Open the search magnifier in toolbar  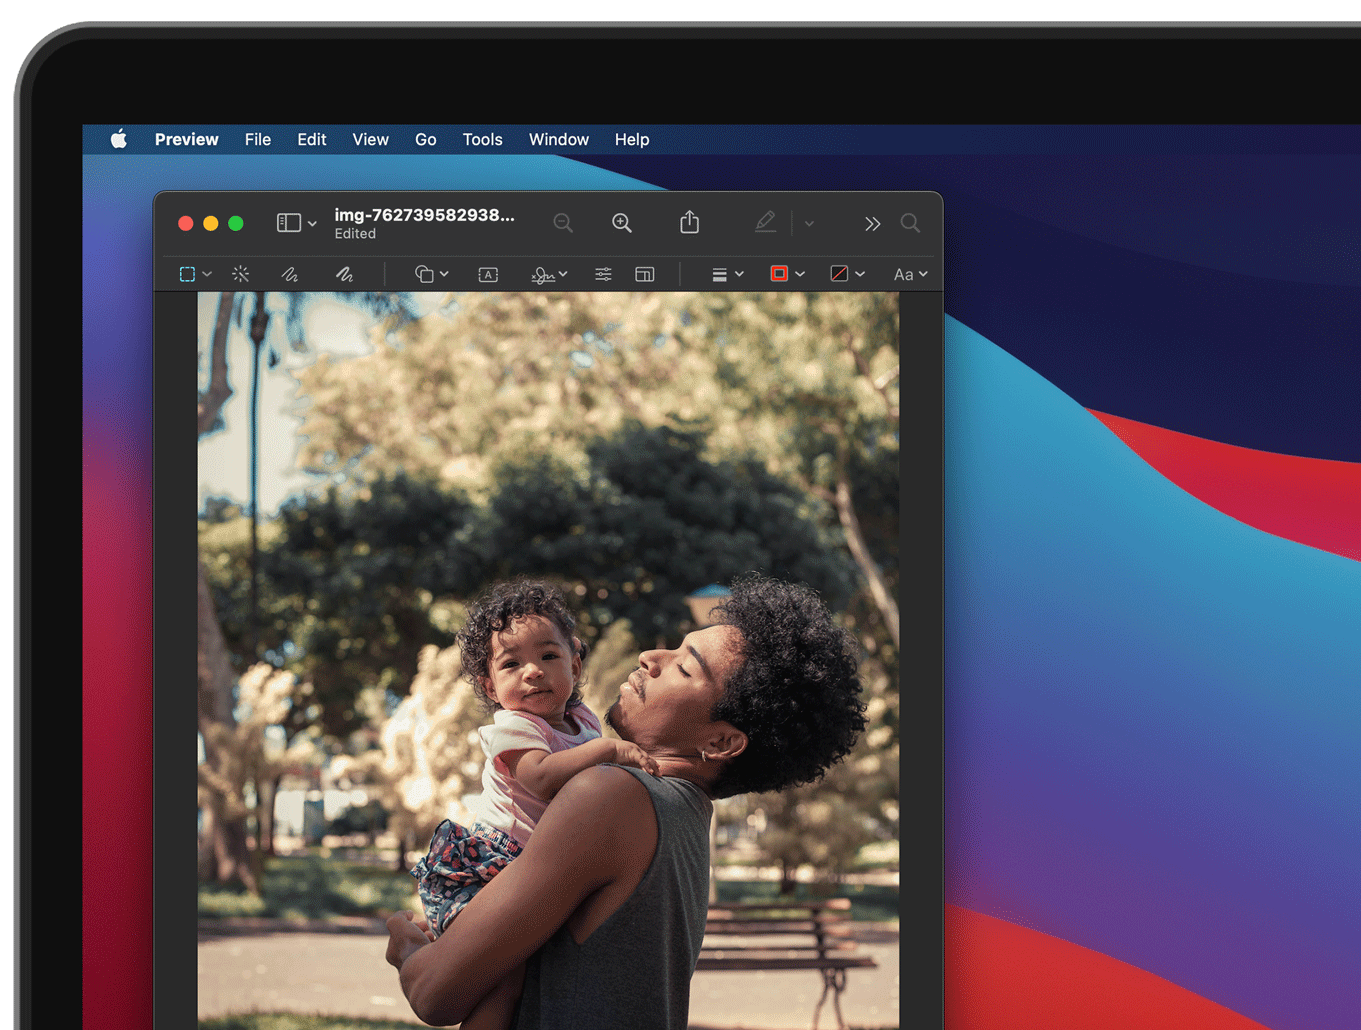click(x=910, y=223)
